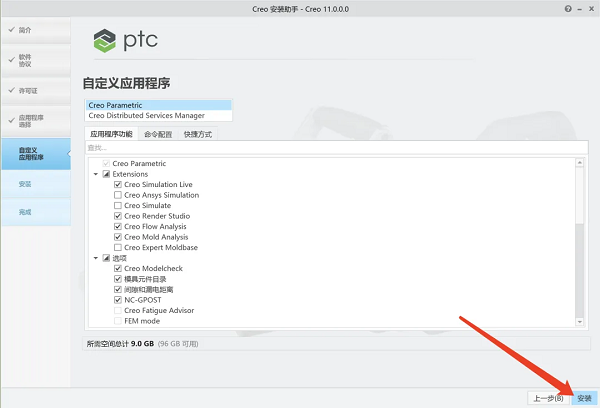
Task: Click feature list scrollbar down arrow
Action: pyautogui.click(x=580, y=322)
